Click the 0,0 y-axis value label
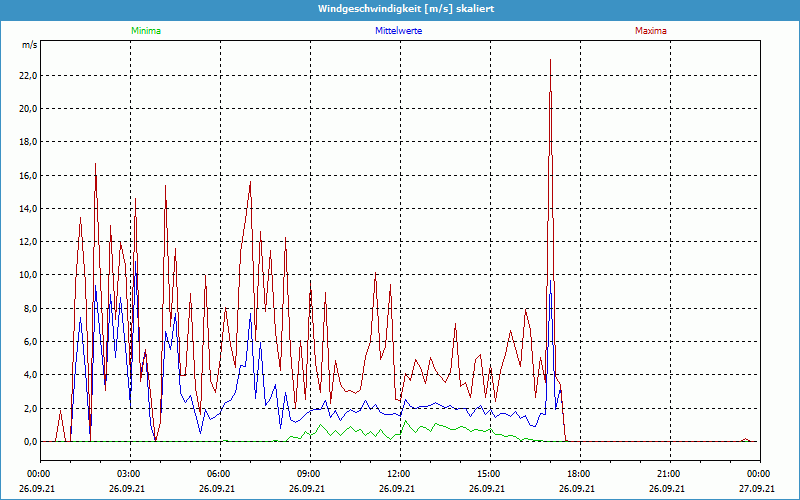 [30, 441]
